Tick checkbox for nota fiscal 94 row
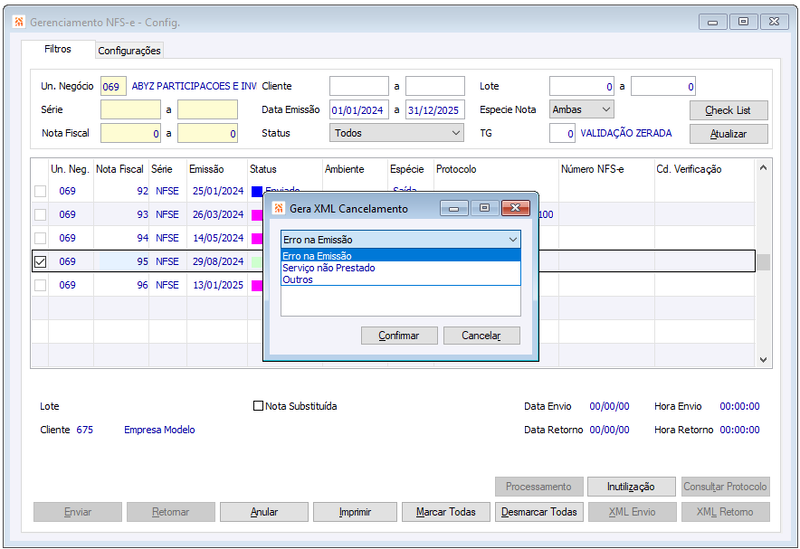 [40, 238]
